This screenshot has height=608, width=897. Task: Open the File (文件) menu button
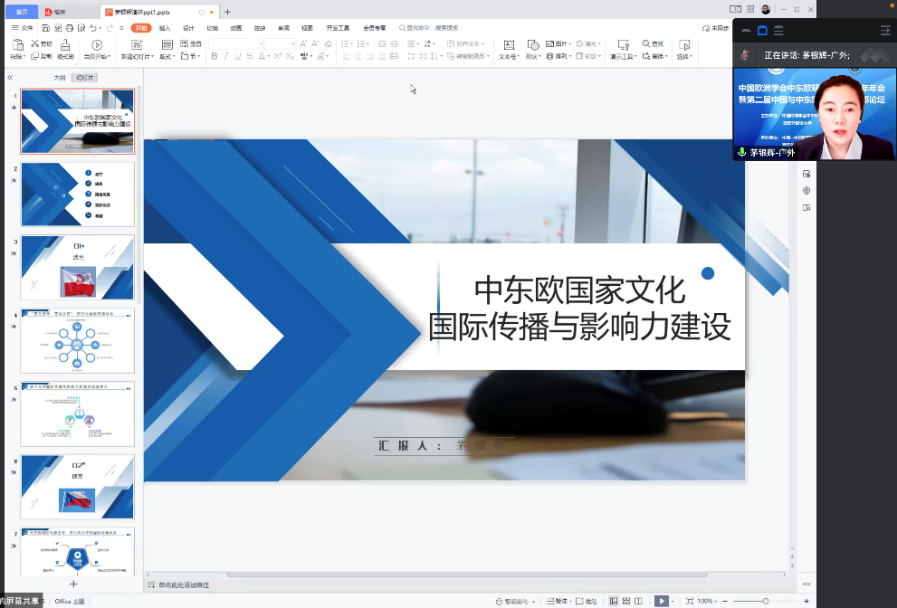tap(23, 28)
